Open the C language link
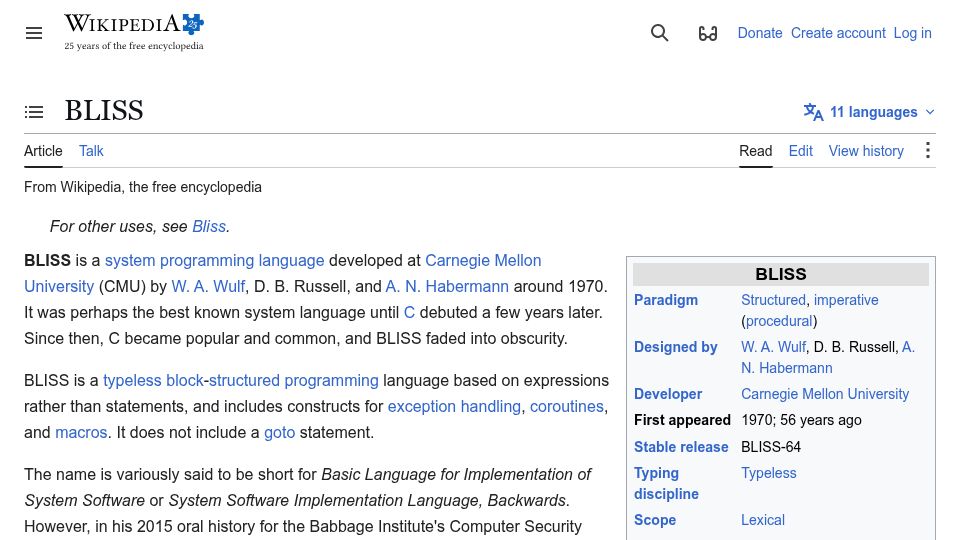 pos(409,313)
